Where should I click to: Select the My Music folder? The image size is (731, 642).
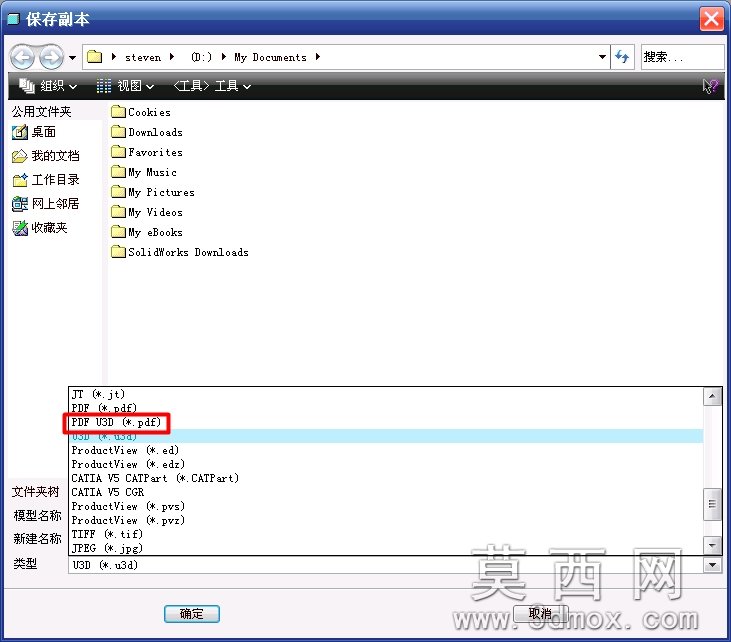click(x=144, y=172)
